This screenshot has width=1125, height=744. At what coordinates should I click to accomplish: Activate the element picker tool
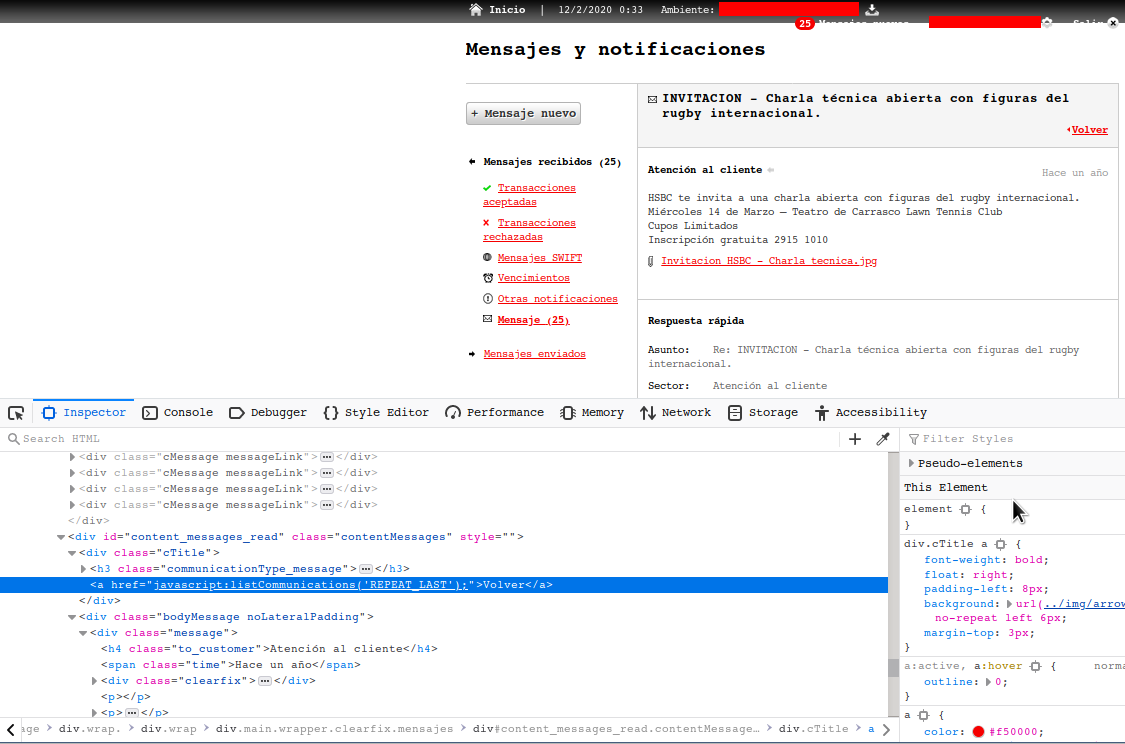[x=16, y=413]
